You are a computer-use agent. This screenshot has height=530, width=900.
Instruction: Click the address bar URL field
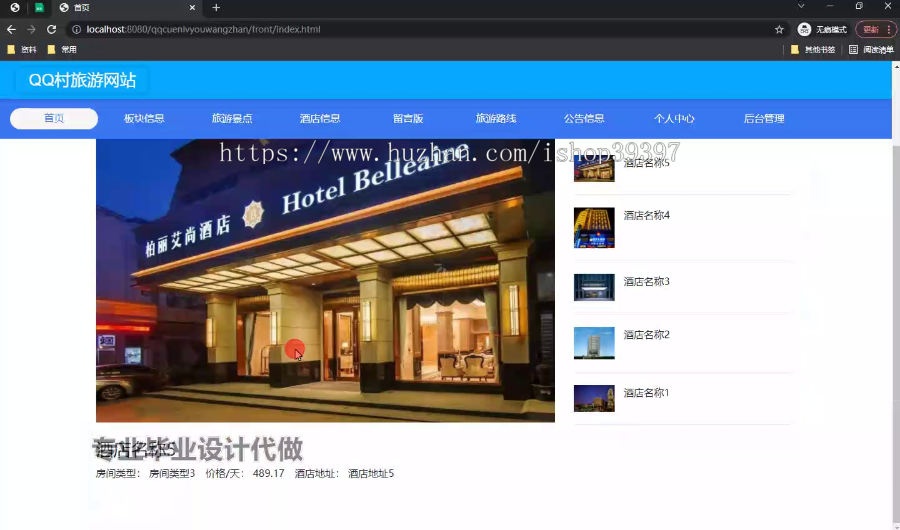pos(425,29)
